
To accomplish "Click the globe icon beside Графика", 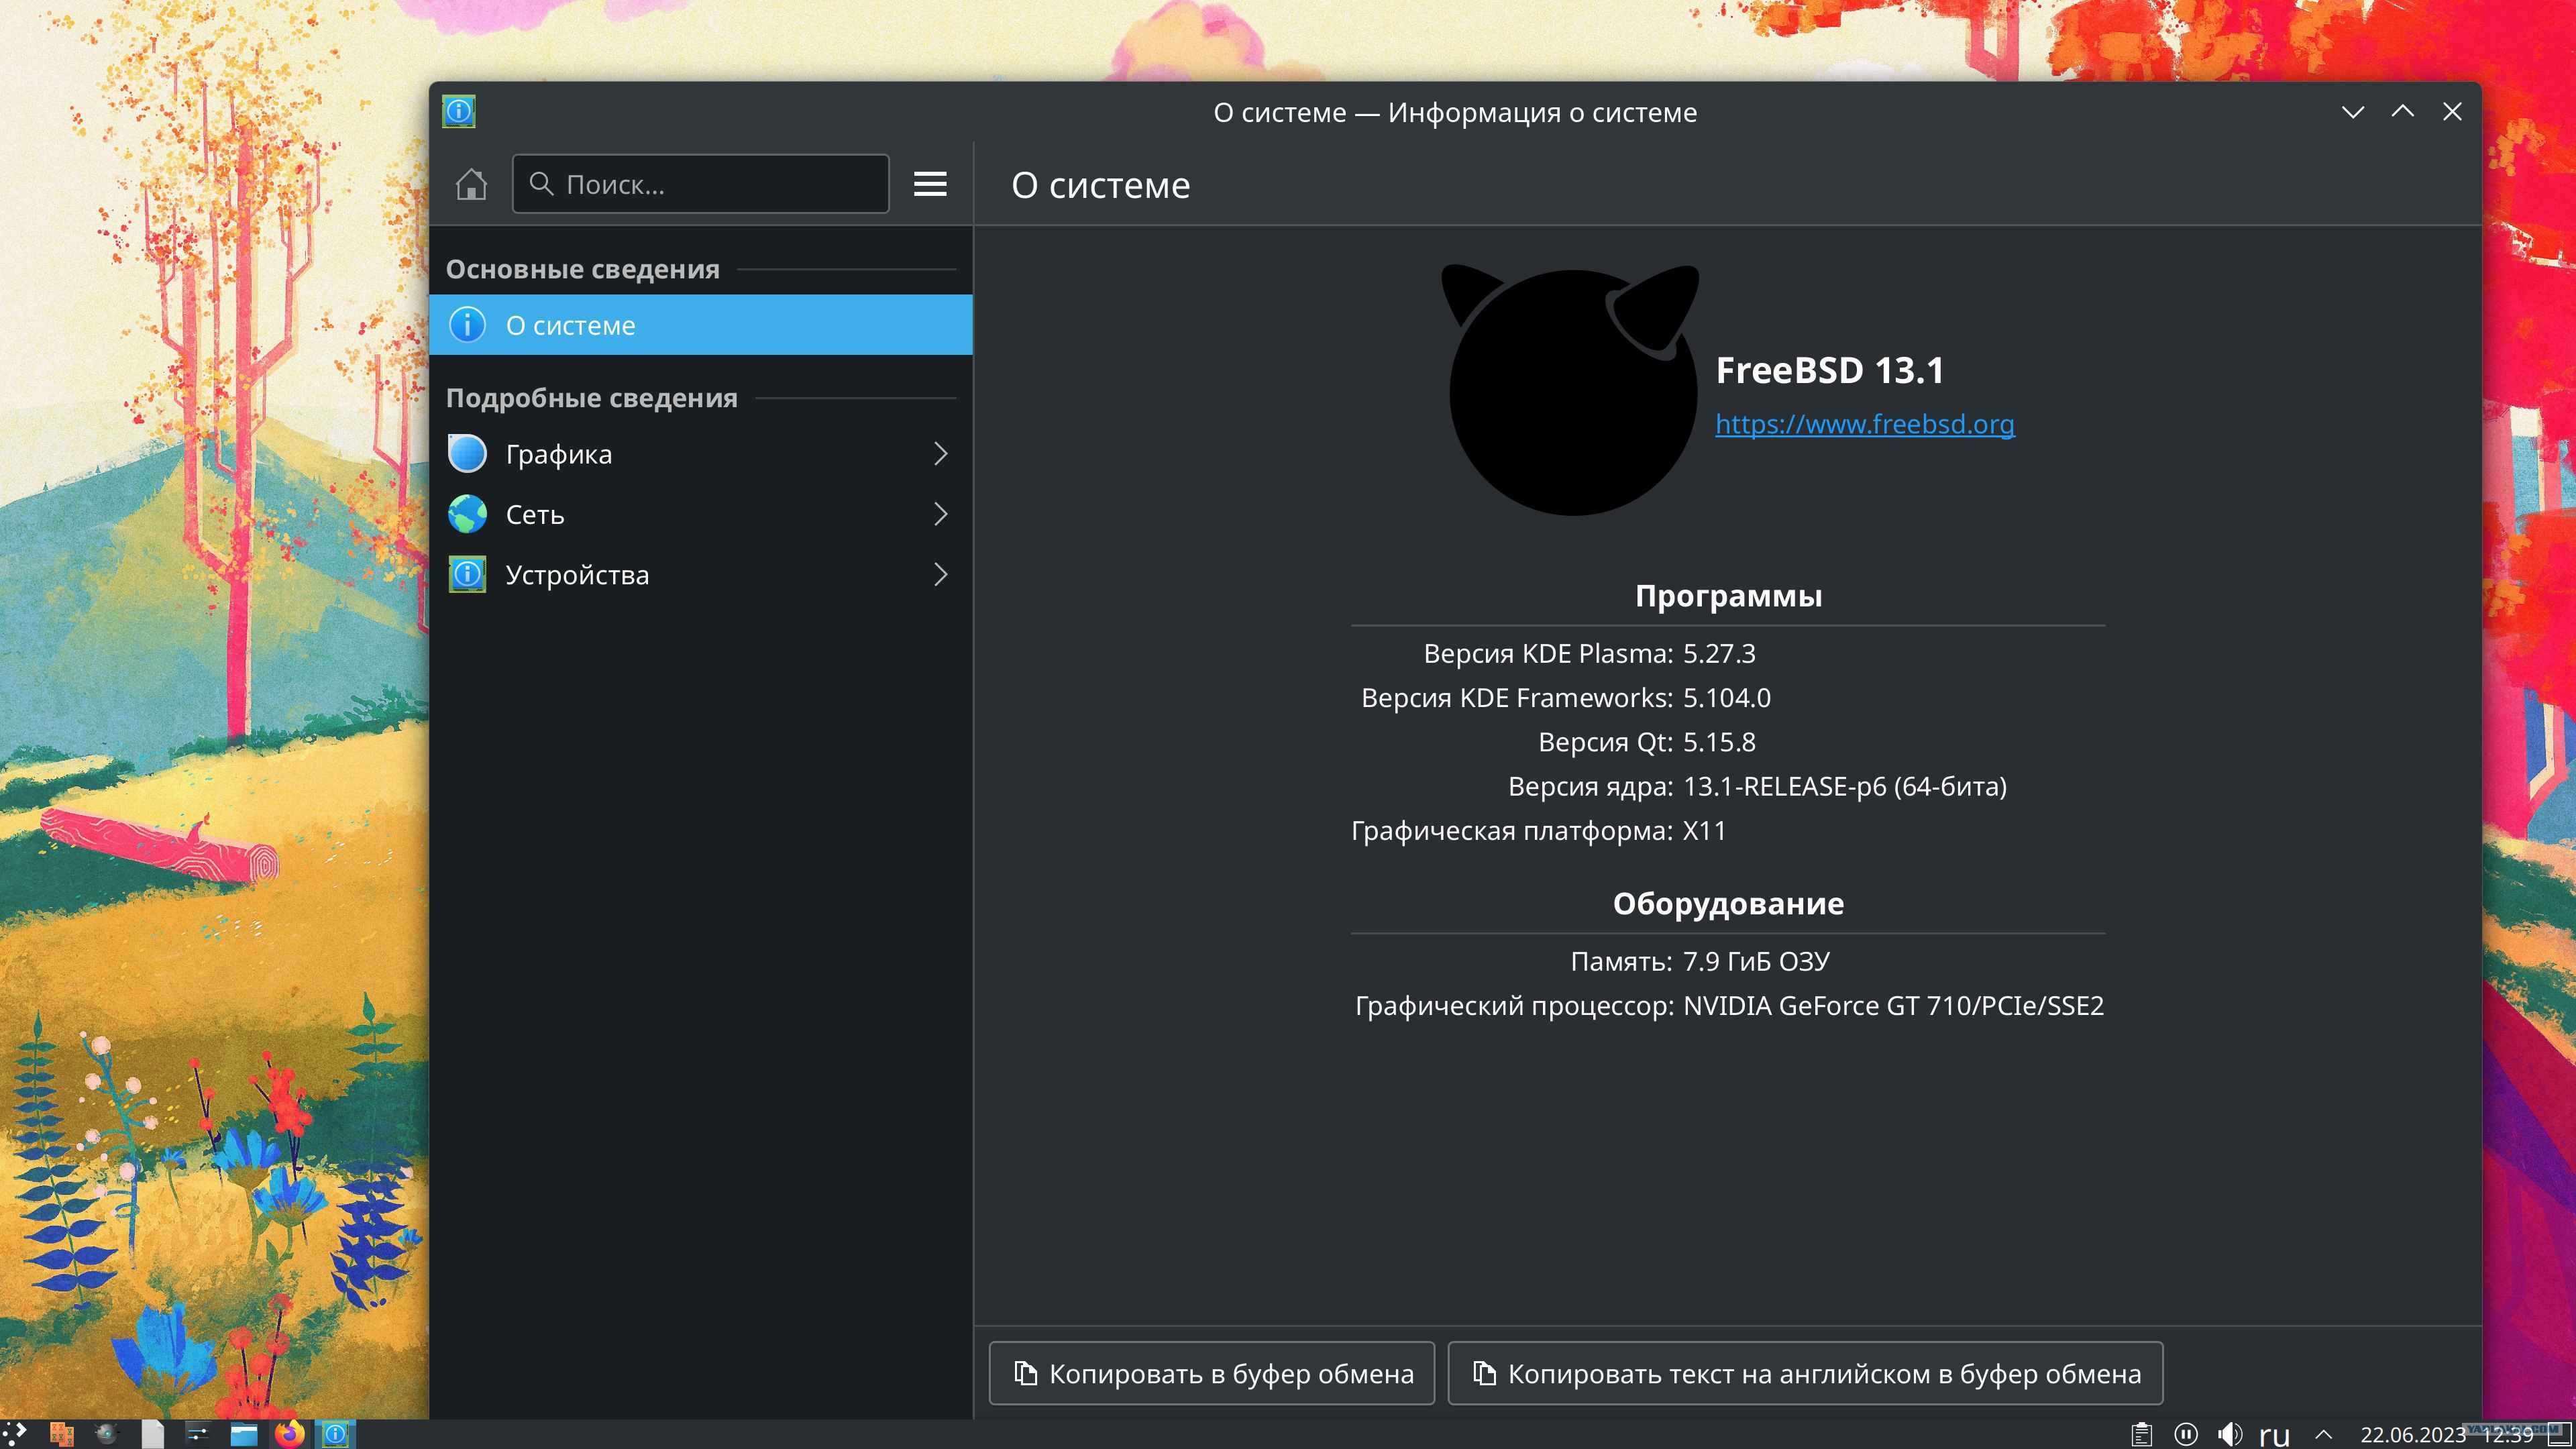I will click(467, 454).
